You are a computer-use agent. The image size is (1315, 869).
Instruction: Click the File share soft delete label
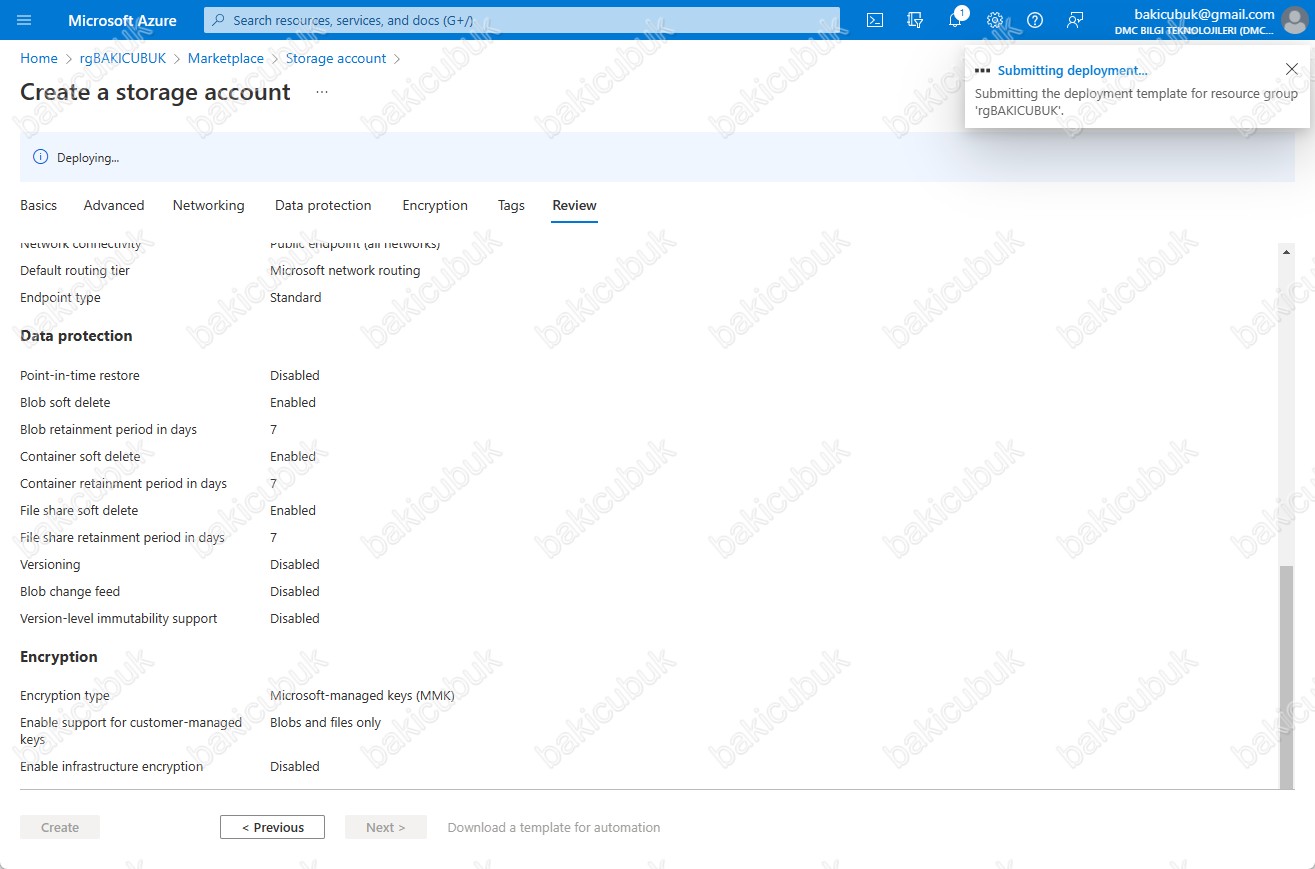(79, 511)
